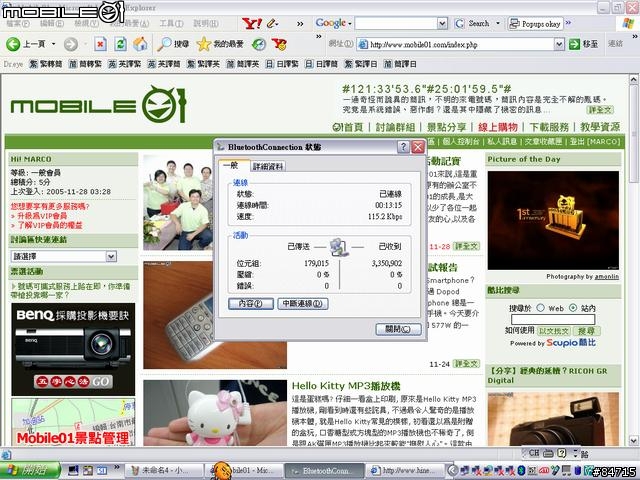Click the grey Forward arrow button
Screen dimensions: 640x480
tap(71, 44)
